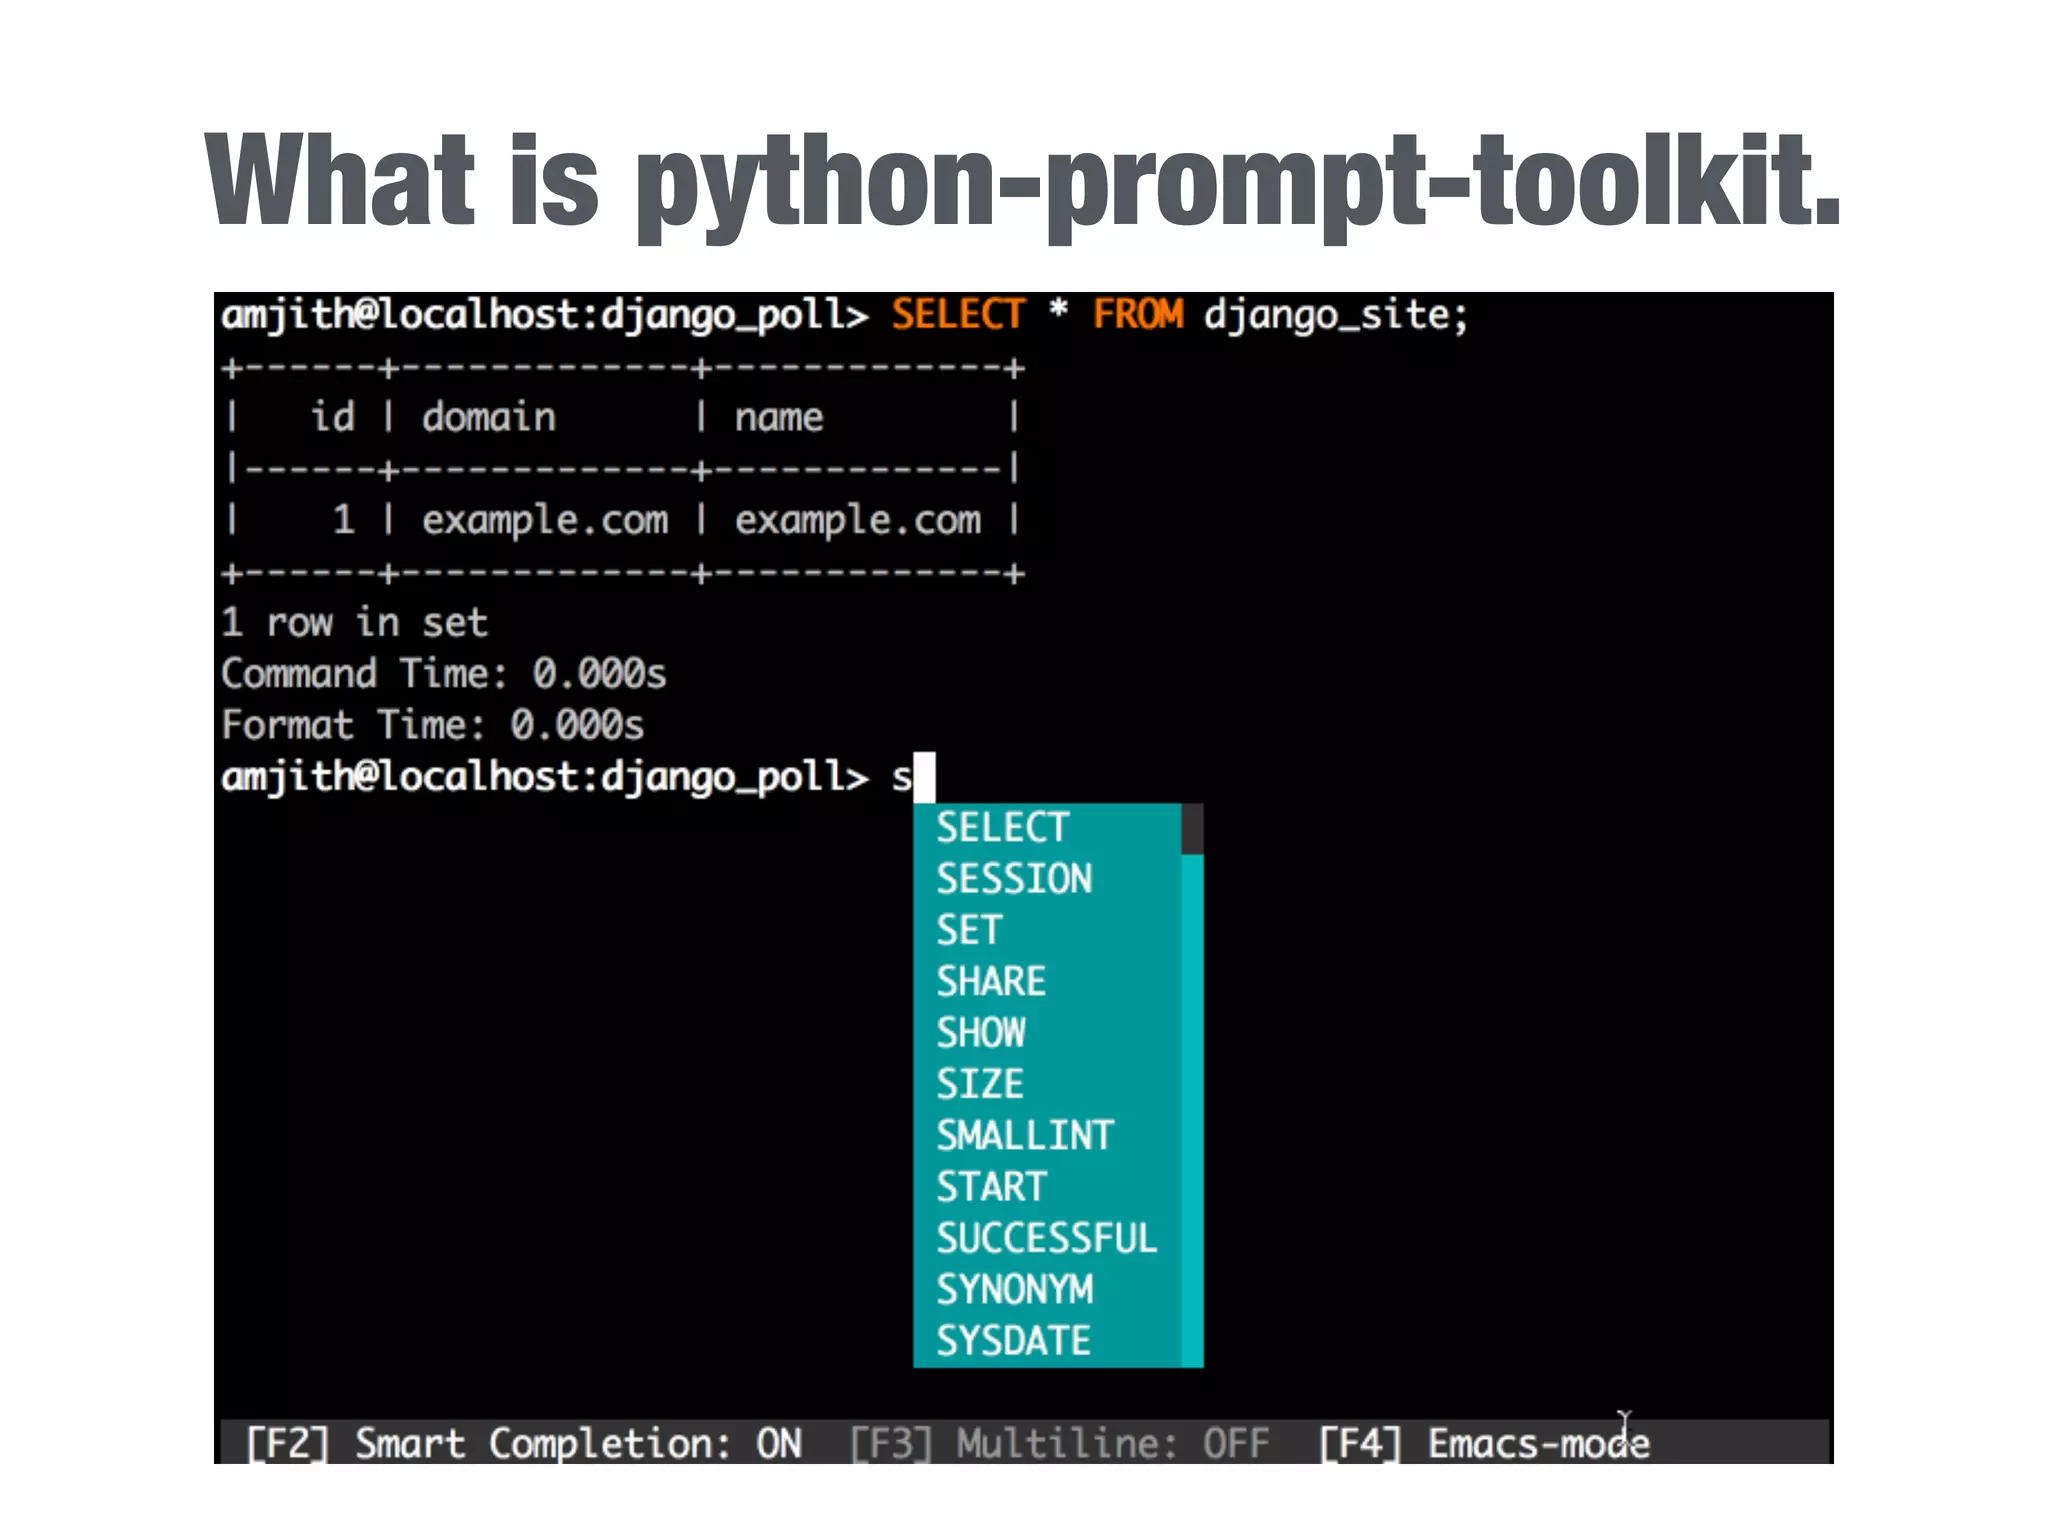Toggle the F3 Multiline mode option
The width and height of the screenshot is (2048, 1536).
click(1060, 1444)
